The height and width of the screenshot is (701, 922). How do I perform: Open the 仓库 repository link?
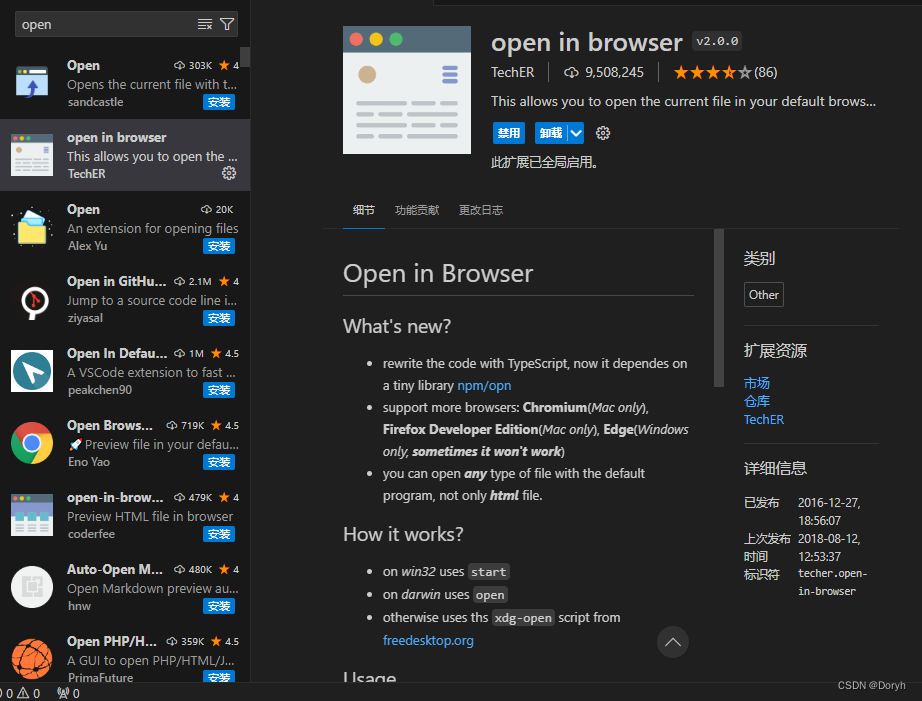point(757,402)
